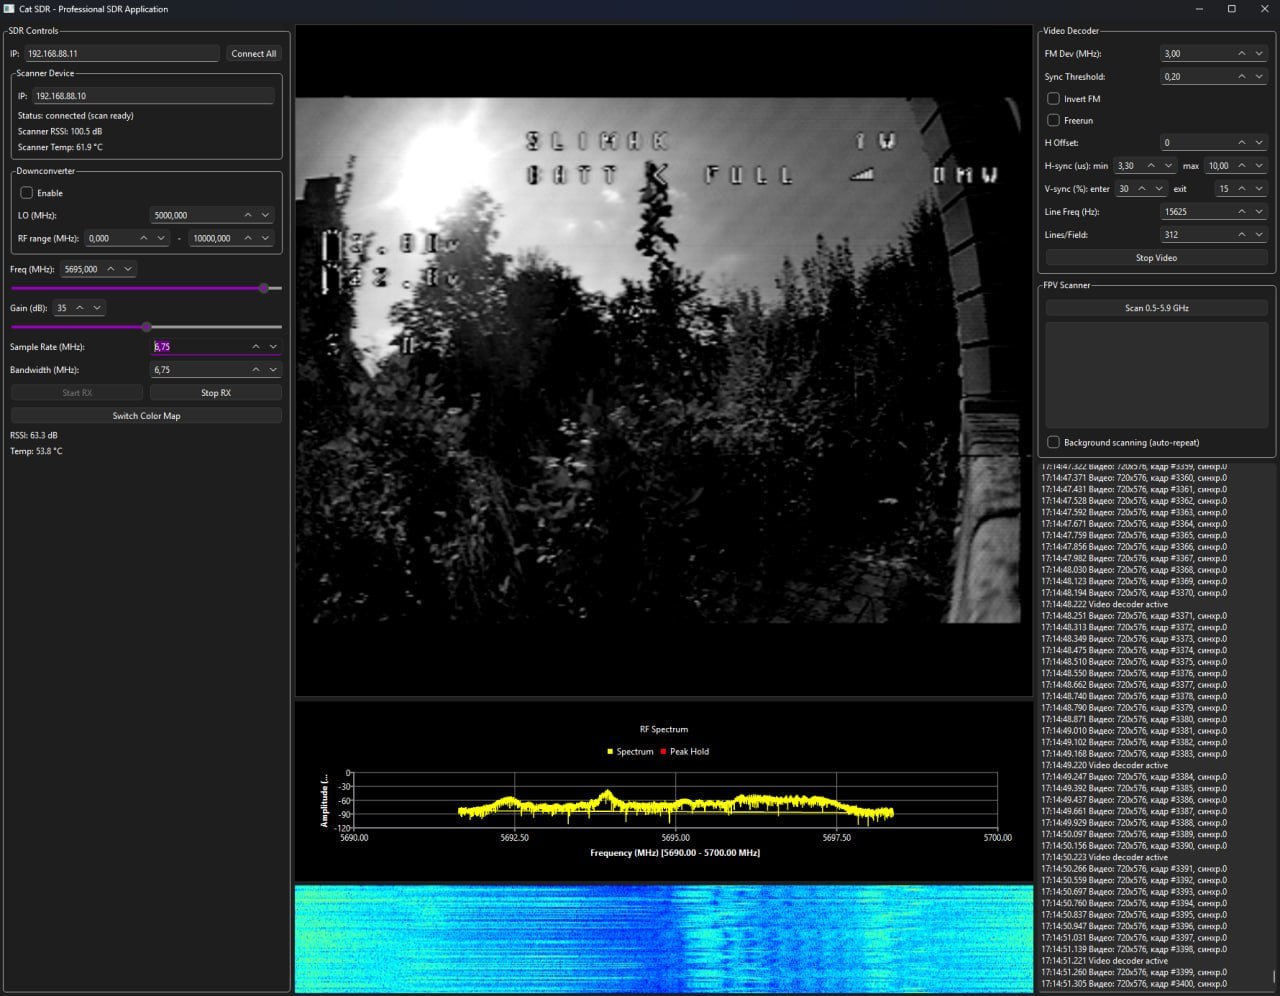Start the Scan 0.5-5.9 GHz sweep
The image size is (1280, 996).
pos(1156,308)
